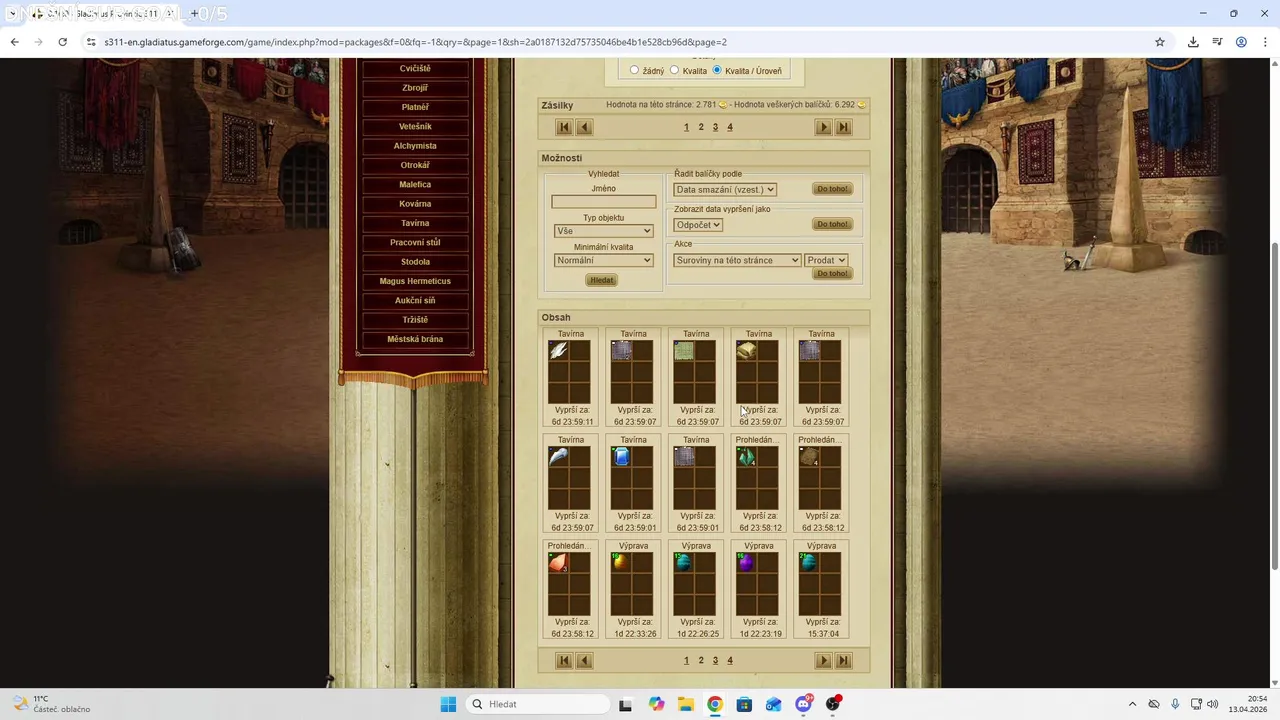
Task: Go to previous page below Obsah grid
Action: point(585,660)
